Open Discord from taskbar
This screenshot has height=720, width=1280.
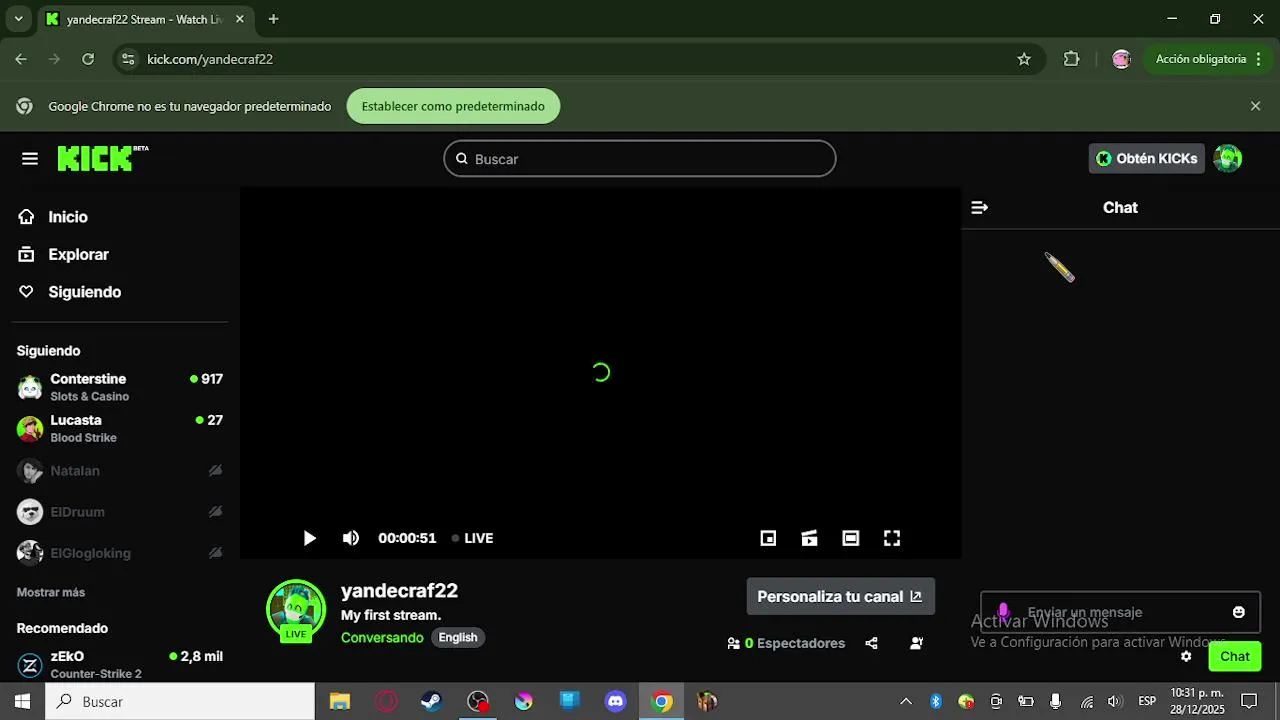[x=616, y=701]
